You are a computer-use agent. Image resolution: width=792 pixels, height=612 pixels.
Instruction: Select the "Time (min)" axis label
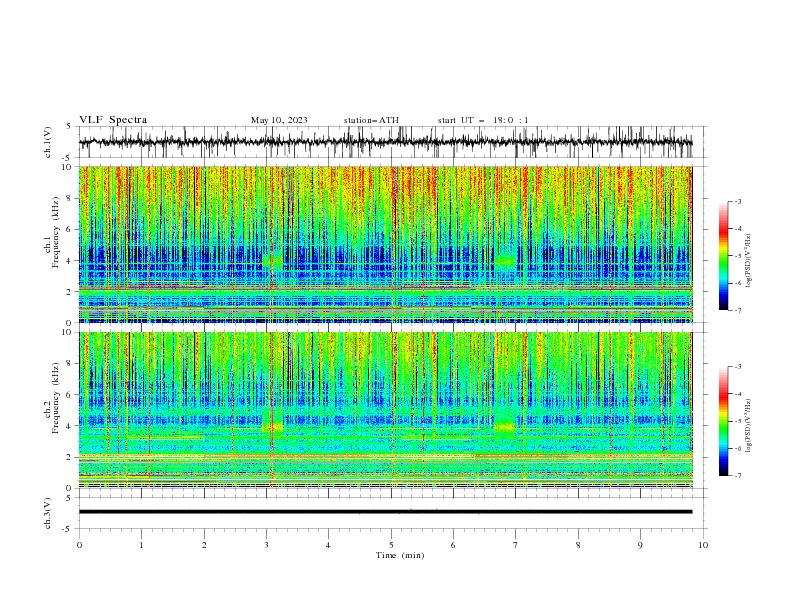(400, 555)
